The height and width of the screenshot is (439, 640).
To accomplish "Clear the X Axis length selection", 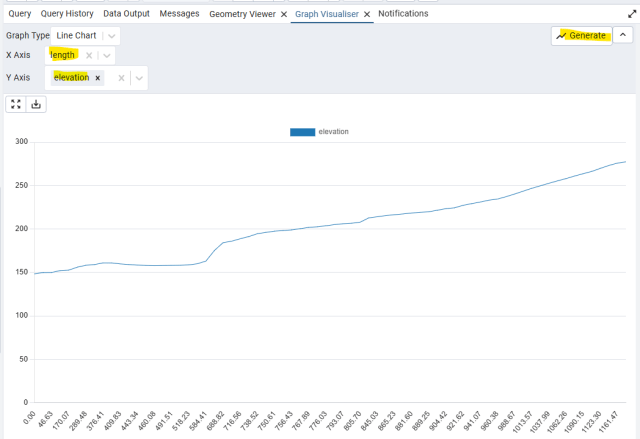I will click(89, 55).
